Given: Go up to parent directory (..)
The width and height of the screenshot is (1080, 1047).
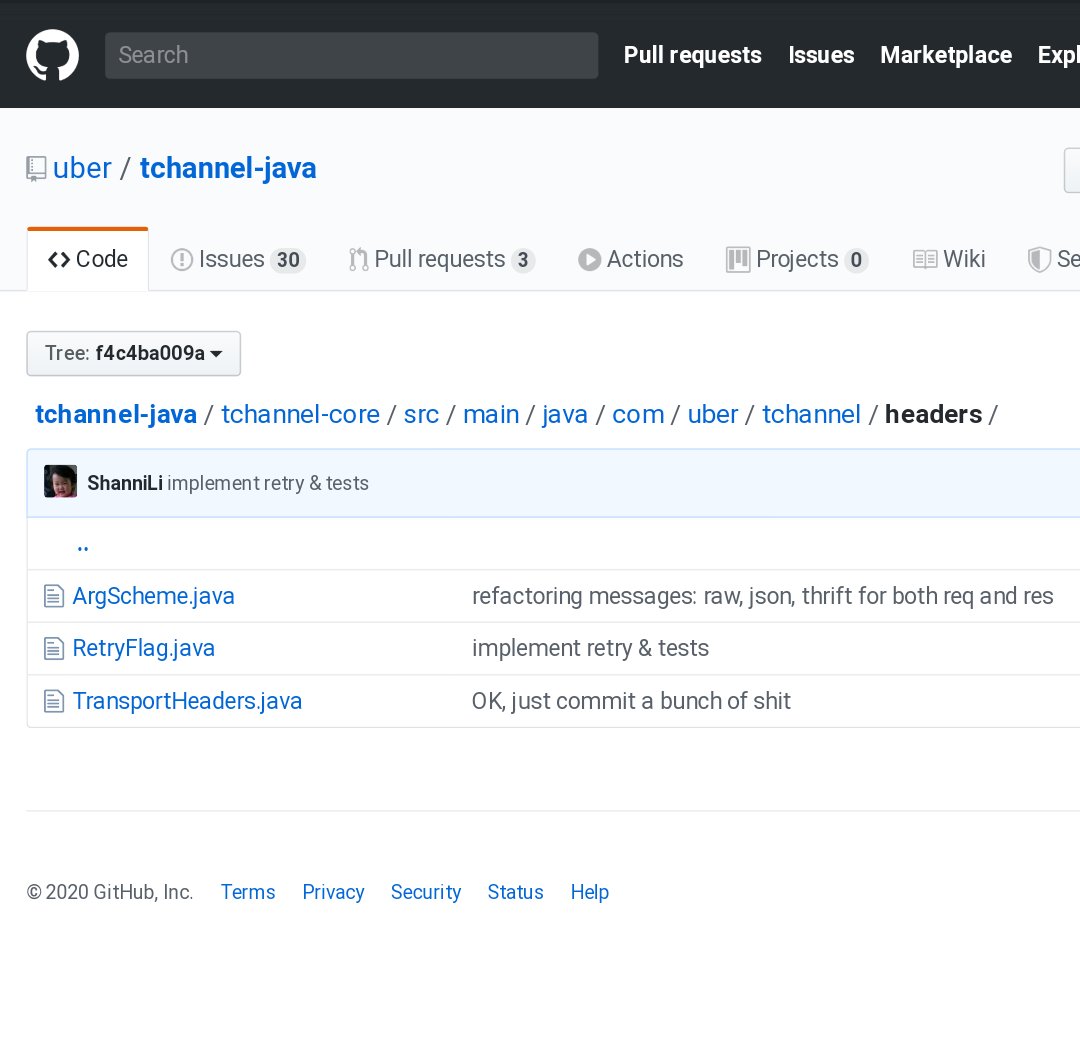Looking at the screenshot, I should click(x=83, y=546).
